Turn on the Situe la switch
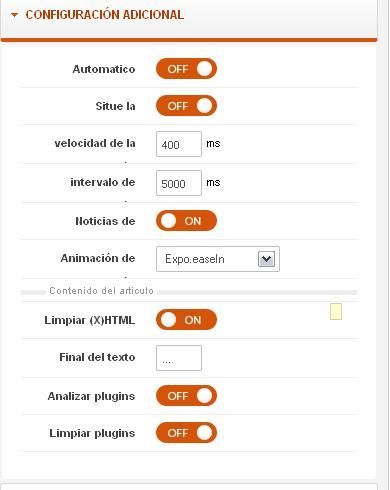390x490 pixels. tap(186, 106)
